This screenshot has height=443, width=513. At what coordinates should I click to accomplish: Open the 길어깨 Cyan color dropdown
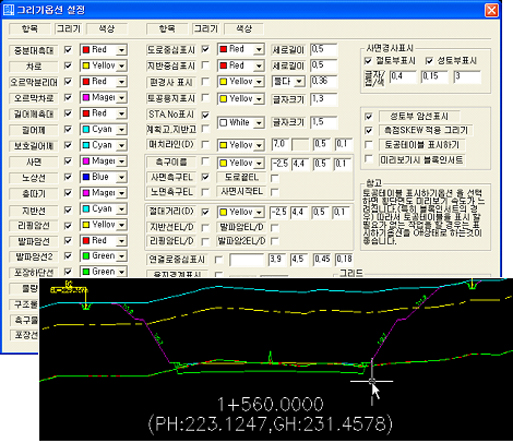(x=121, y=129)
